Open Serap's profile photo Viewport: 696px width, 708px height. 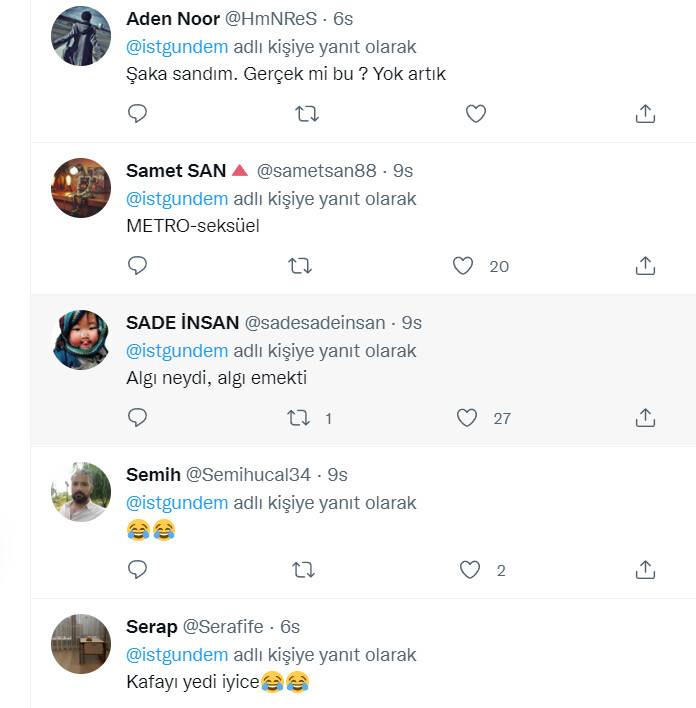pos(81,644)
